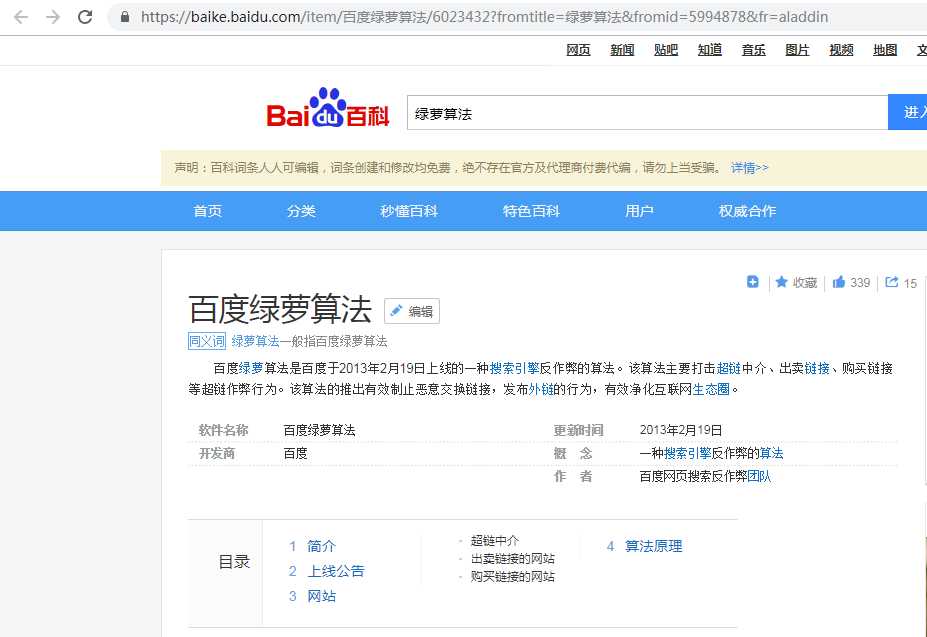Image resolution: width=927 pixels, height=637 pixels.
Task: Click 算法 link in 概念 row
Action: [772, 454]
